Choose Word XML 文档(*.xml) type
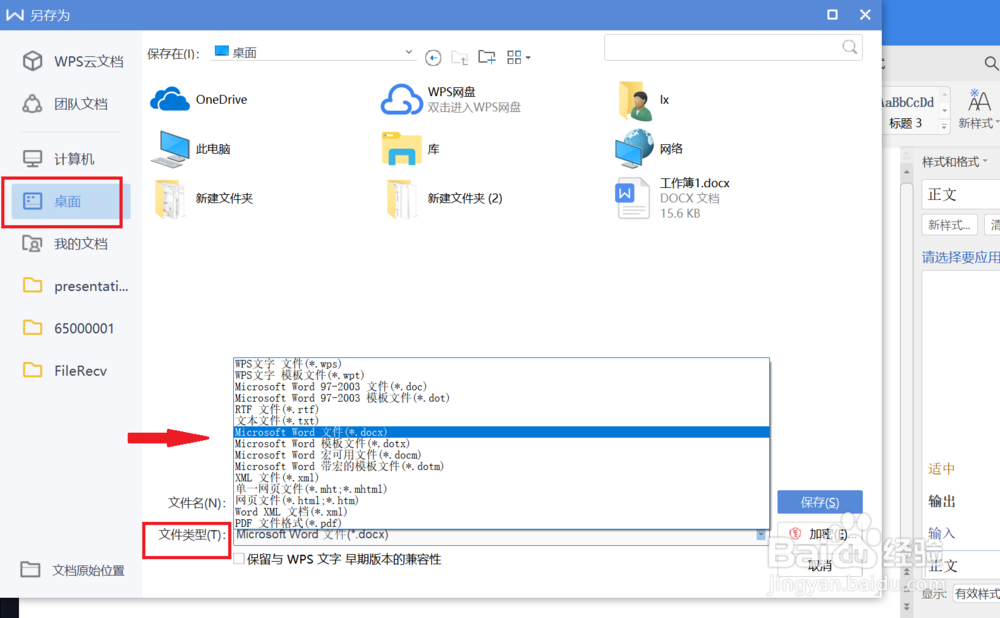This screenshot has height=618, width=1000. (501, 512)
